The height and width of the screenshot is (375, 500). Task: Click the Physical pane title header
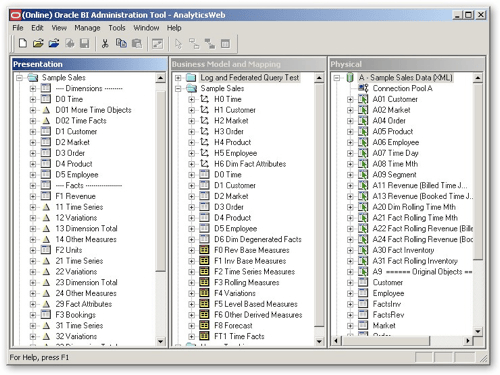coord(406,64)
